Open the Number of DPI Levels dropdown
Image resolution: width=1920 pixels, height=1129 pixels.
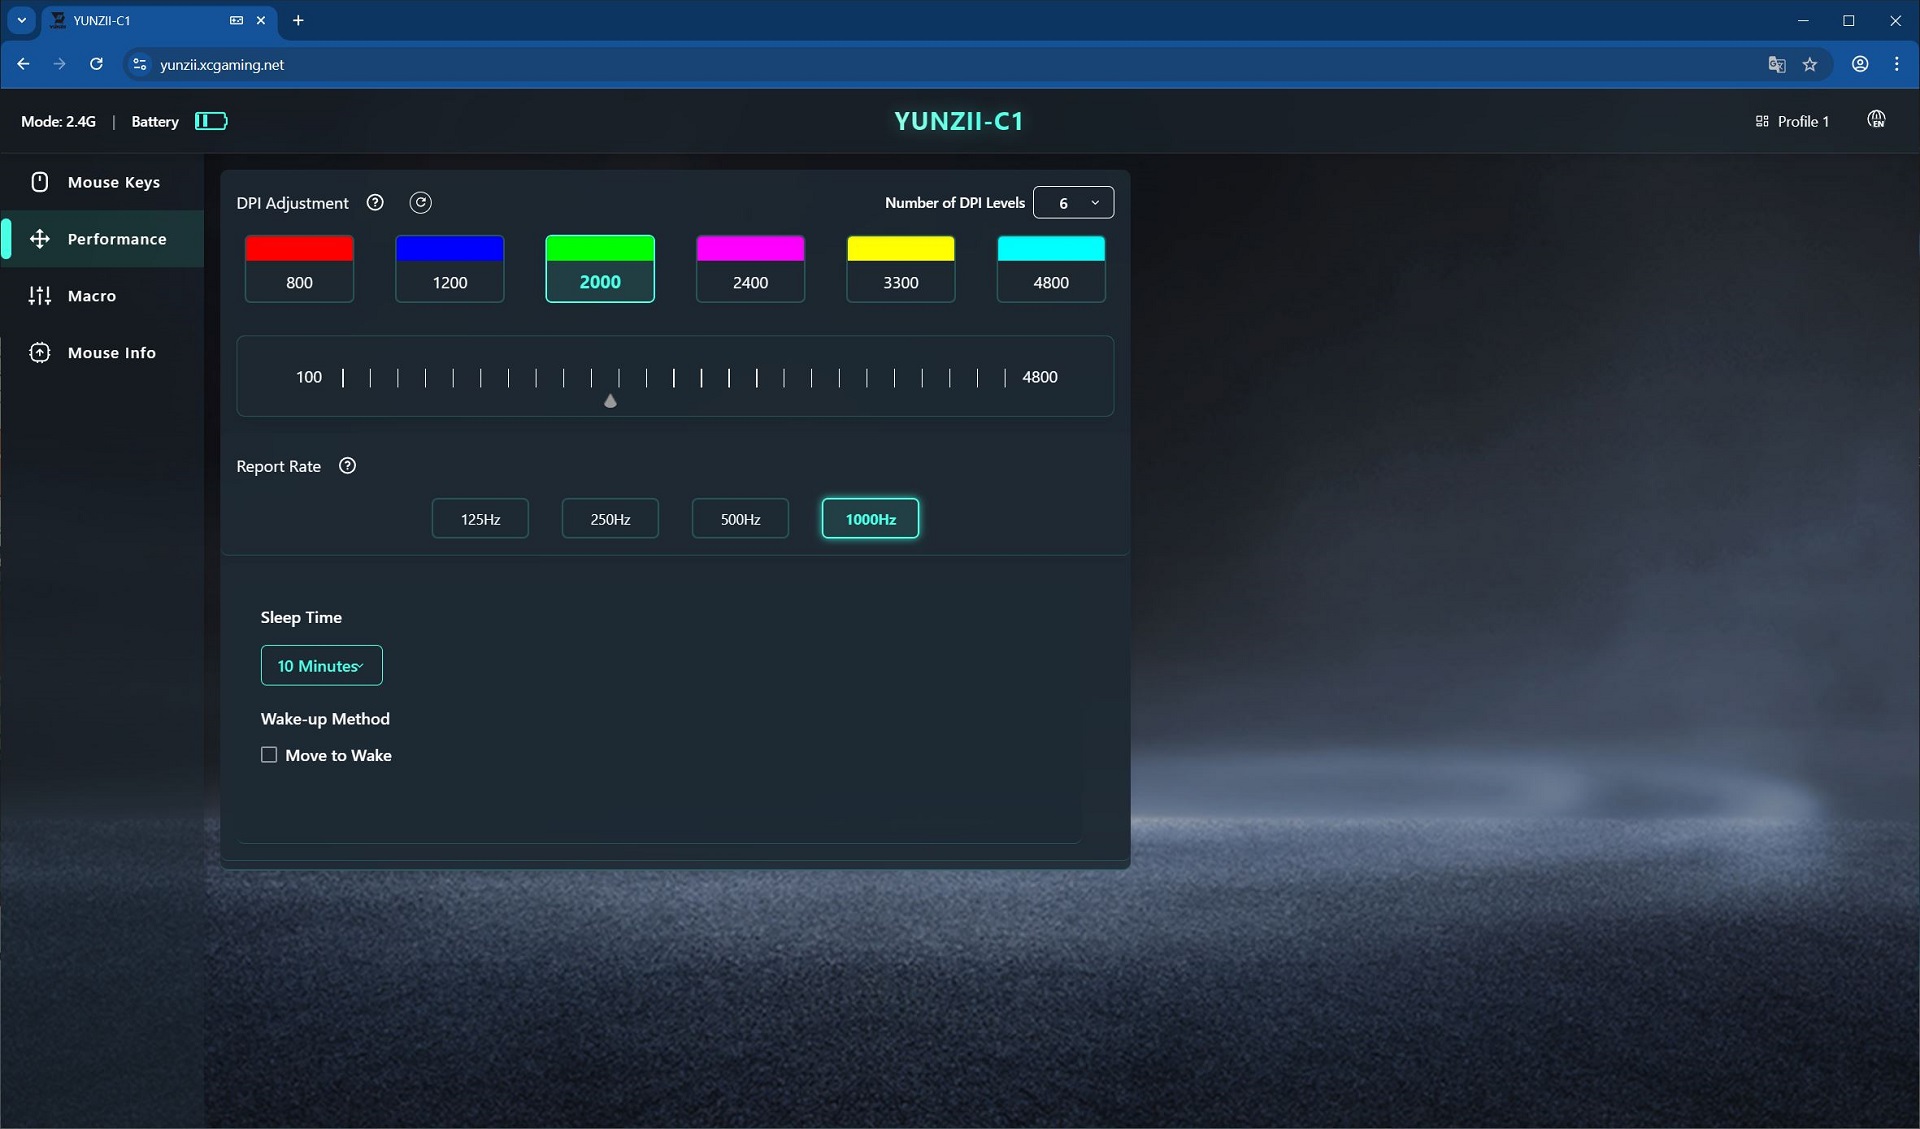coord(1073,202)
